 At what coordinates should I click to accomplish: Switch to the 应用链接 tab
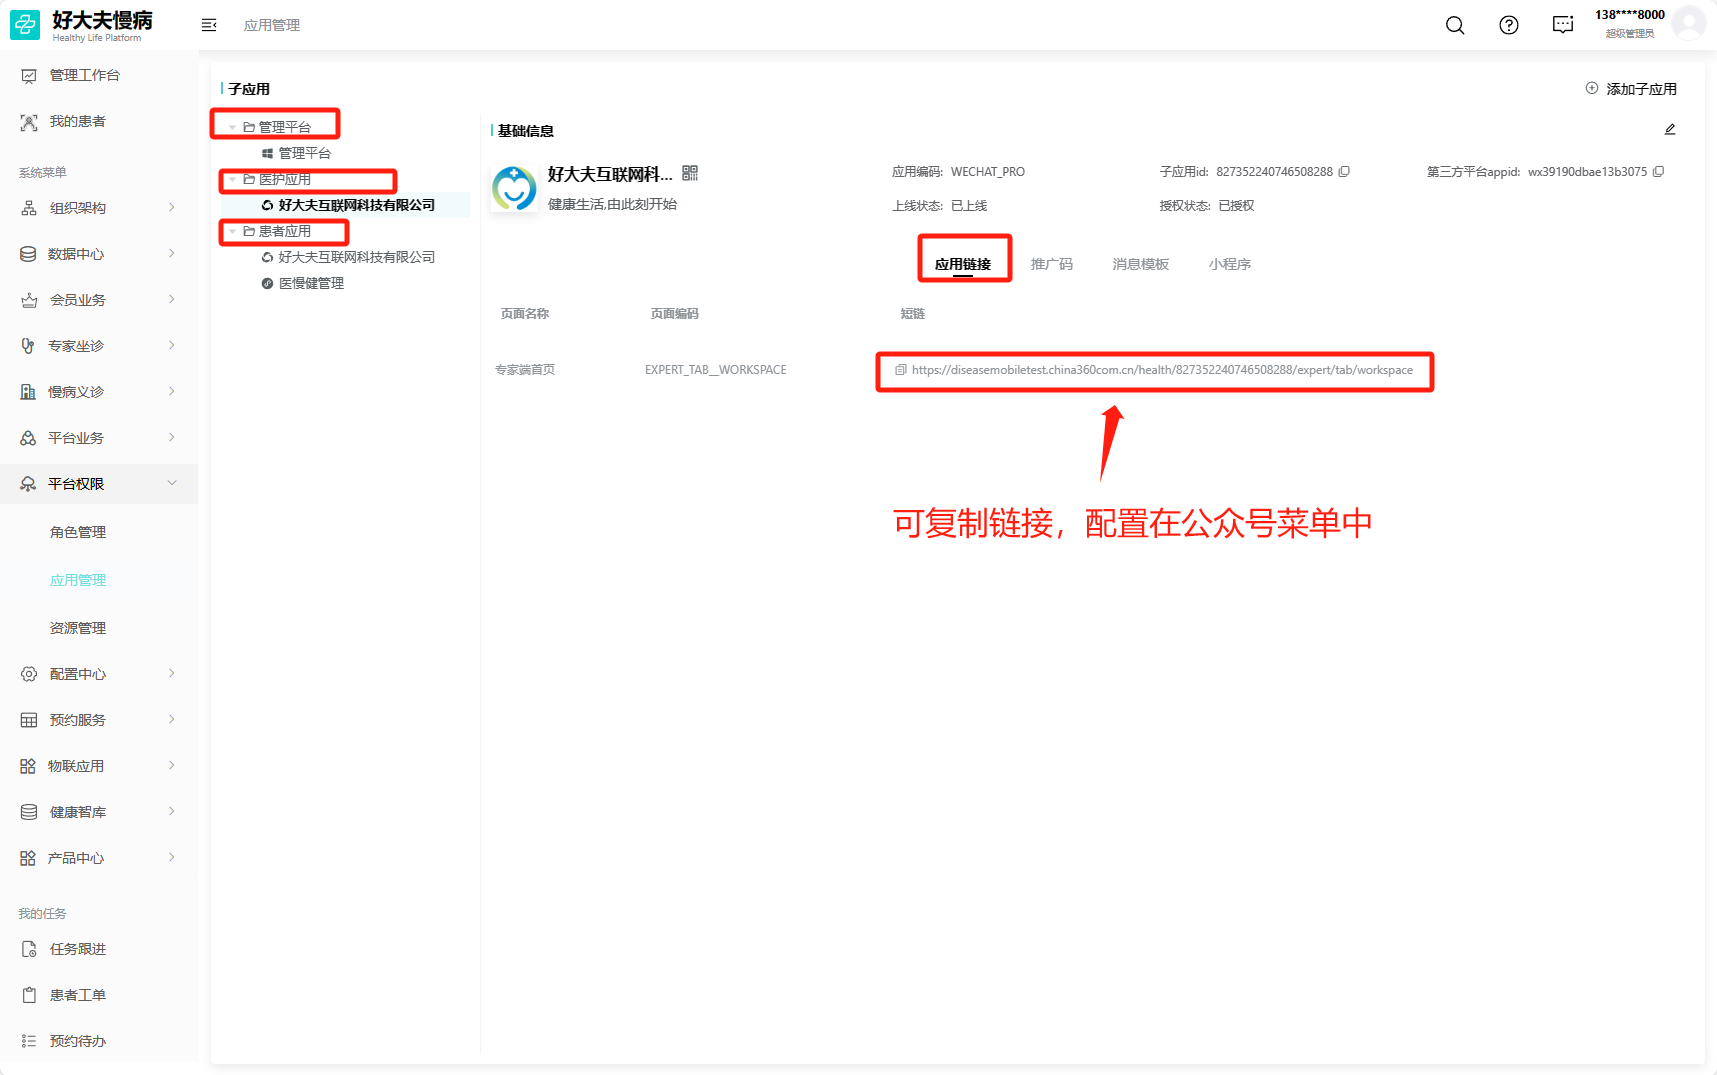click(963, 264)
